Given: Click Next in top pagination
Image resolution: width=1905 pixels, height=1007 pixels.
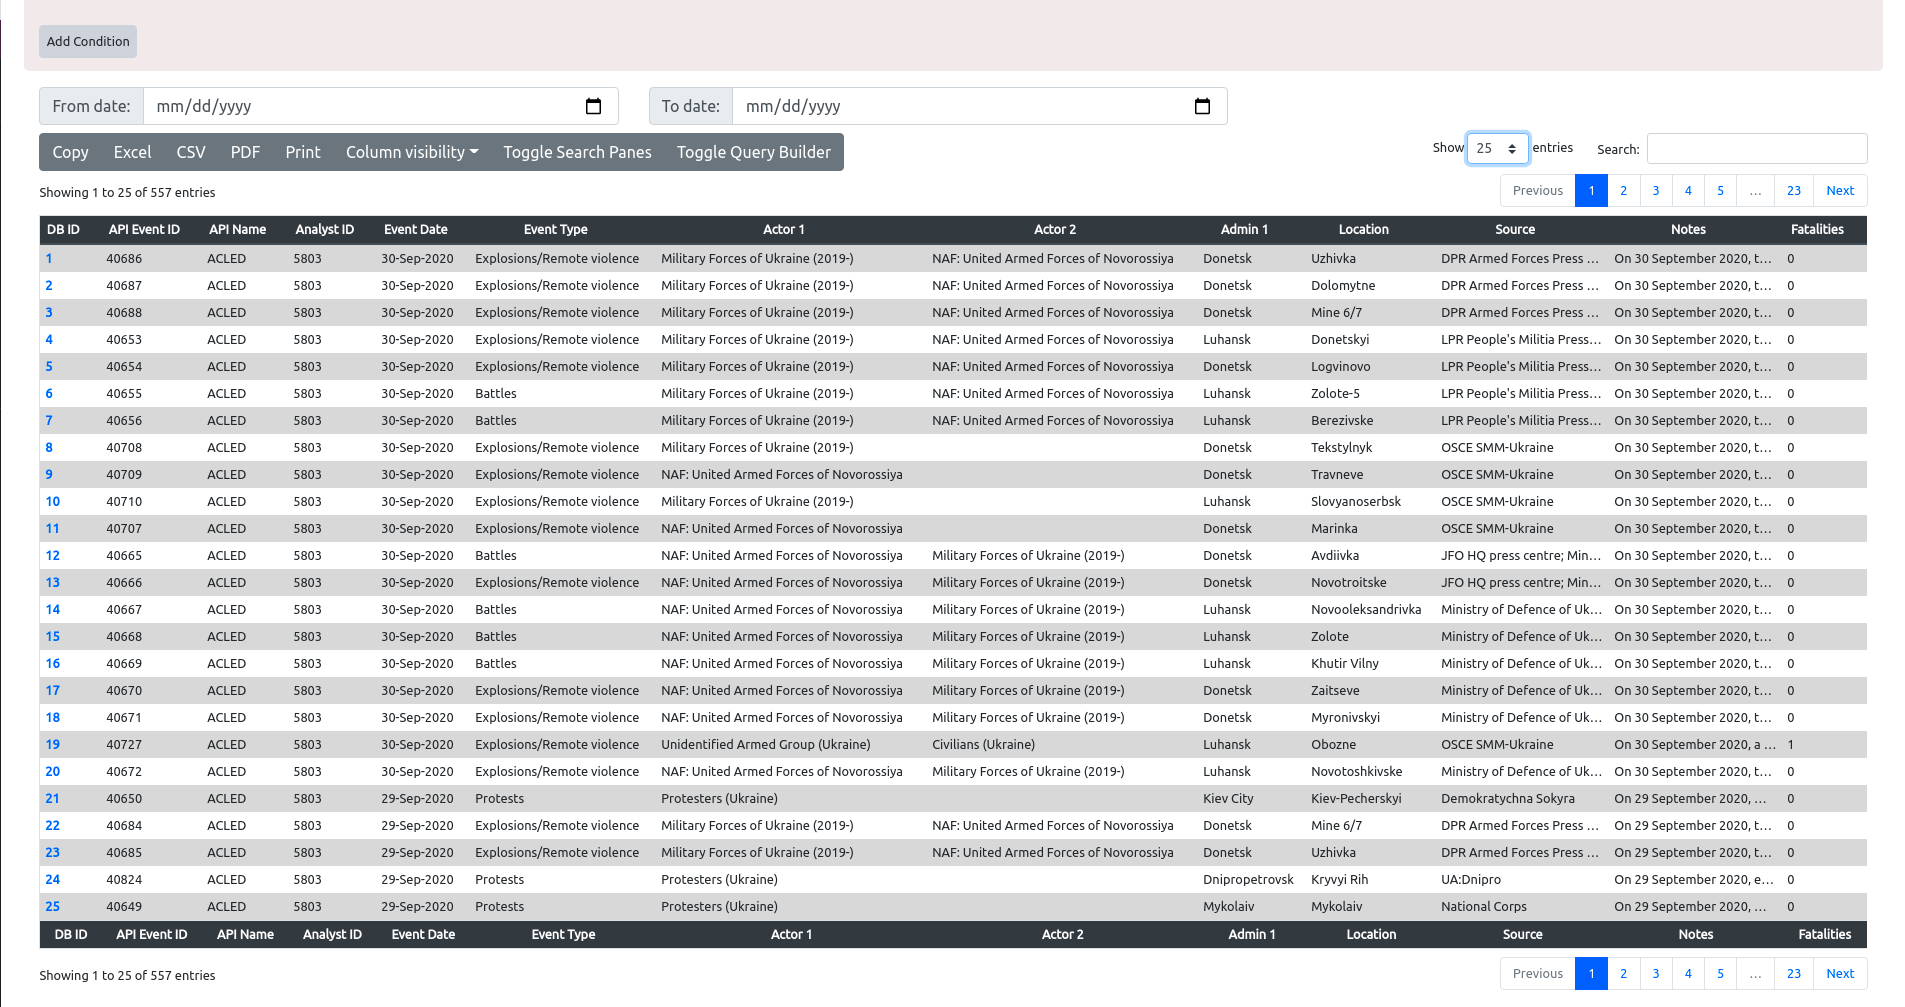Looking at the screenshot, I should coord(1840,190).
